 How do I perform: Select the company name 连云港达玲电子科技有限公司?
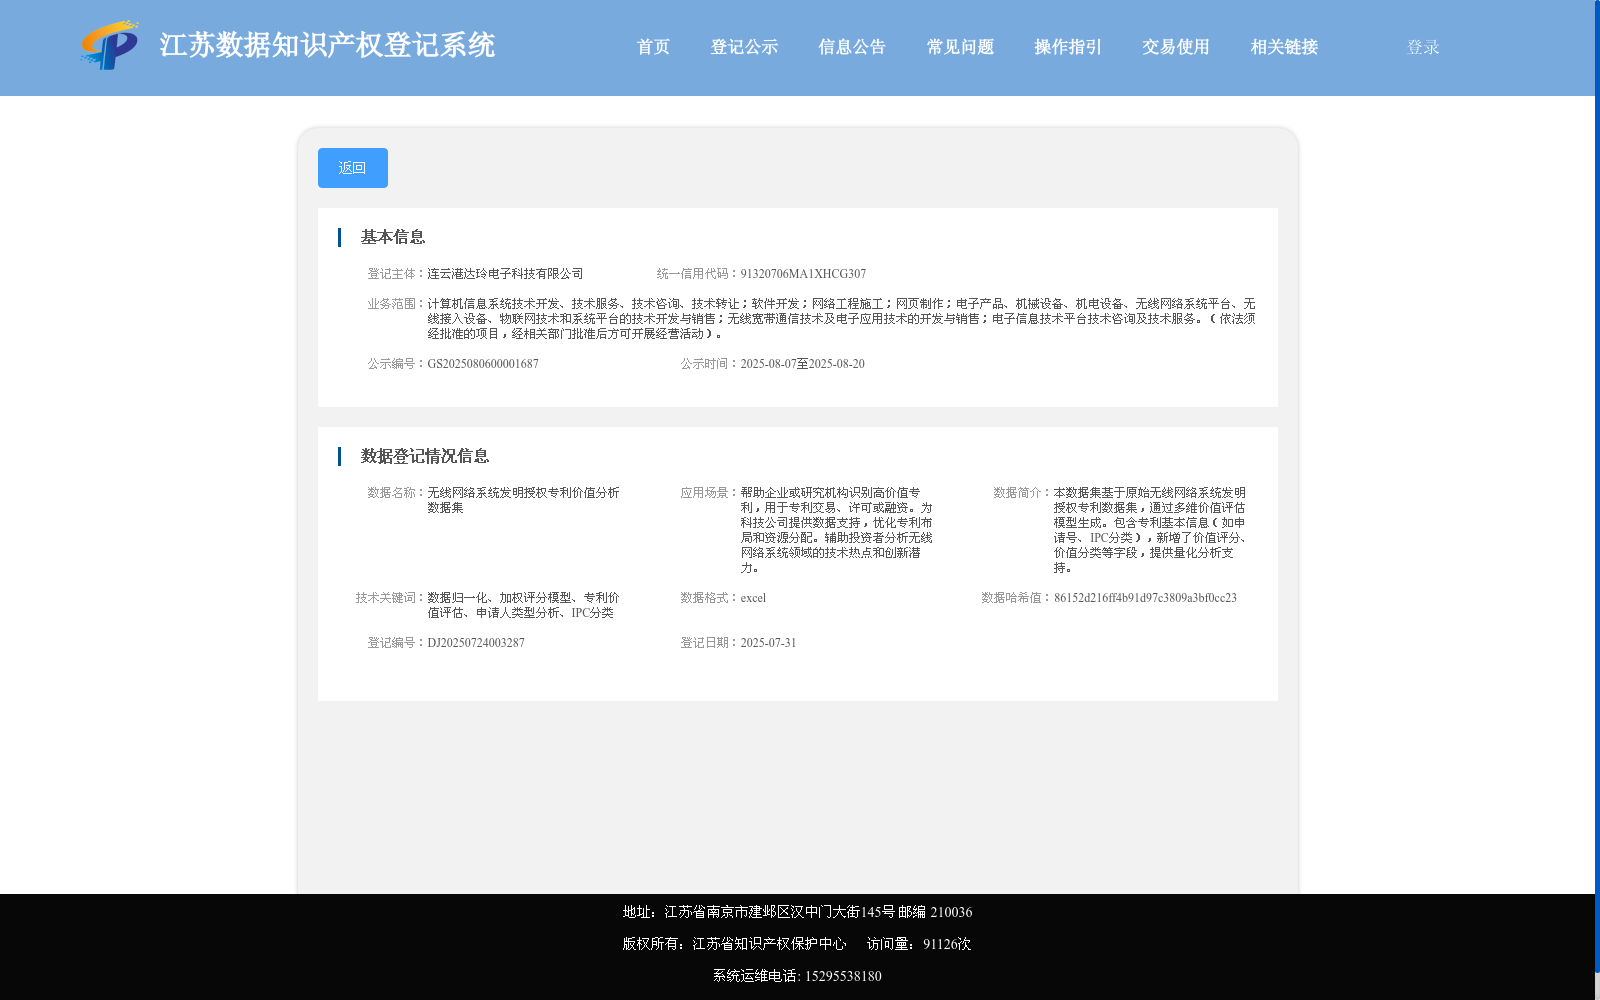(x=505, y=274)
